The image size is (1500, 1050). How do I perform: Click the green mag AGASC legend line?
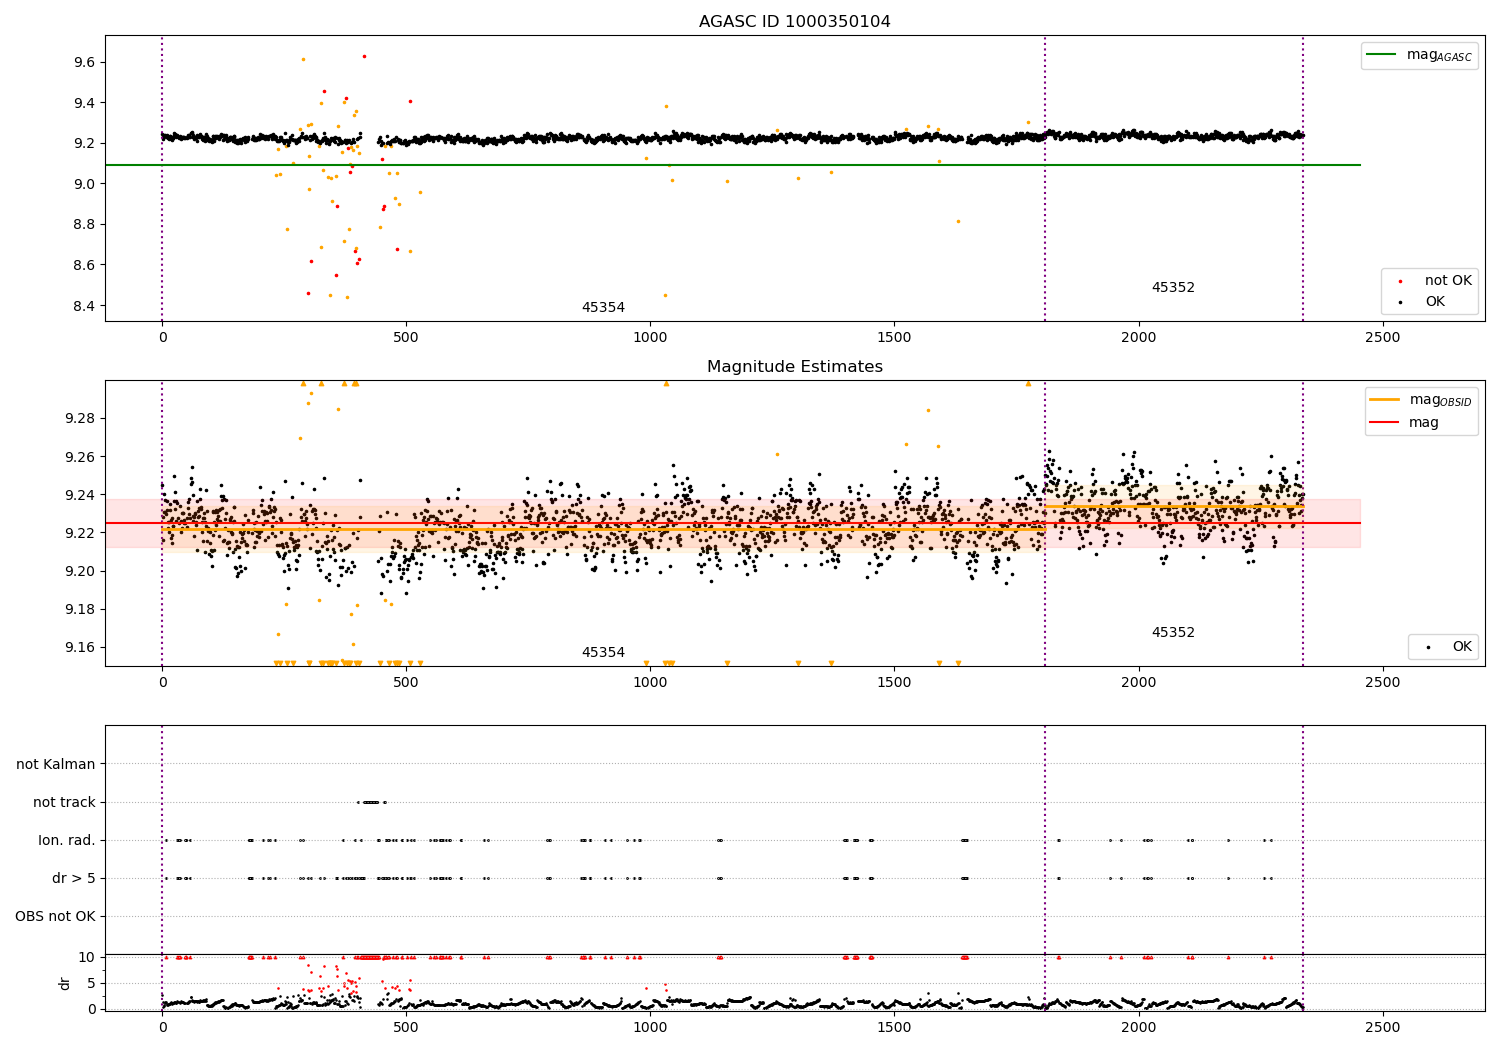pyautogui.click(x=1383, y=55)
